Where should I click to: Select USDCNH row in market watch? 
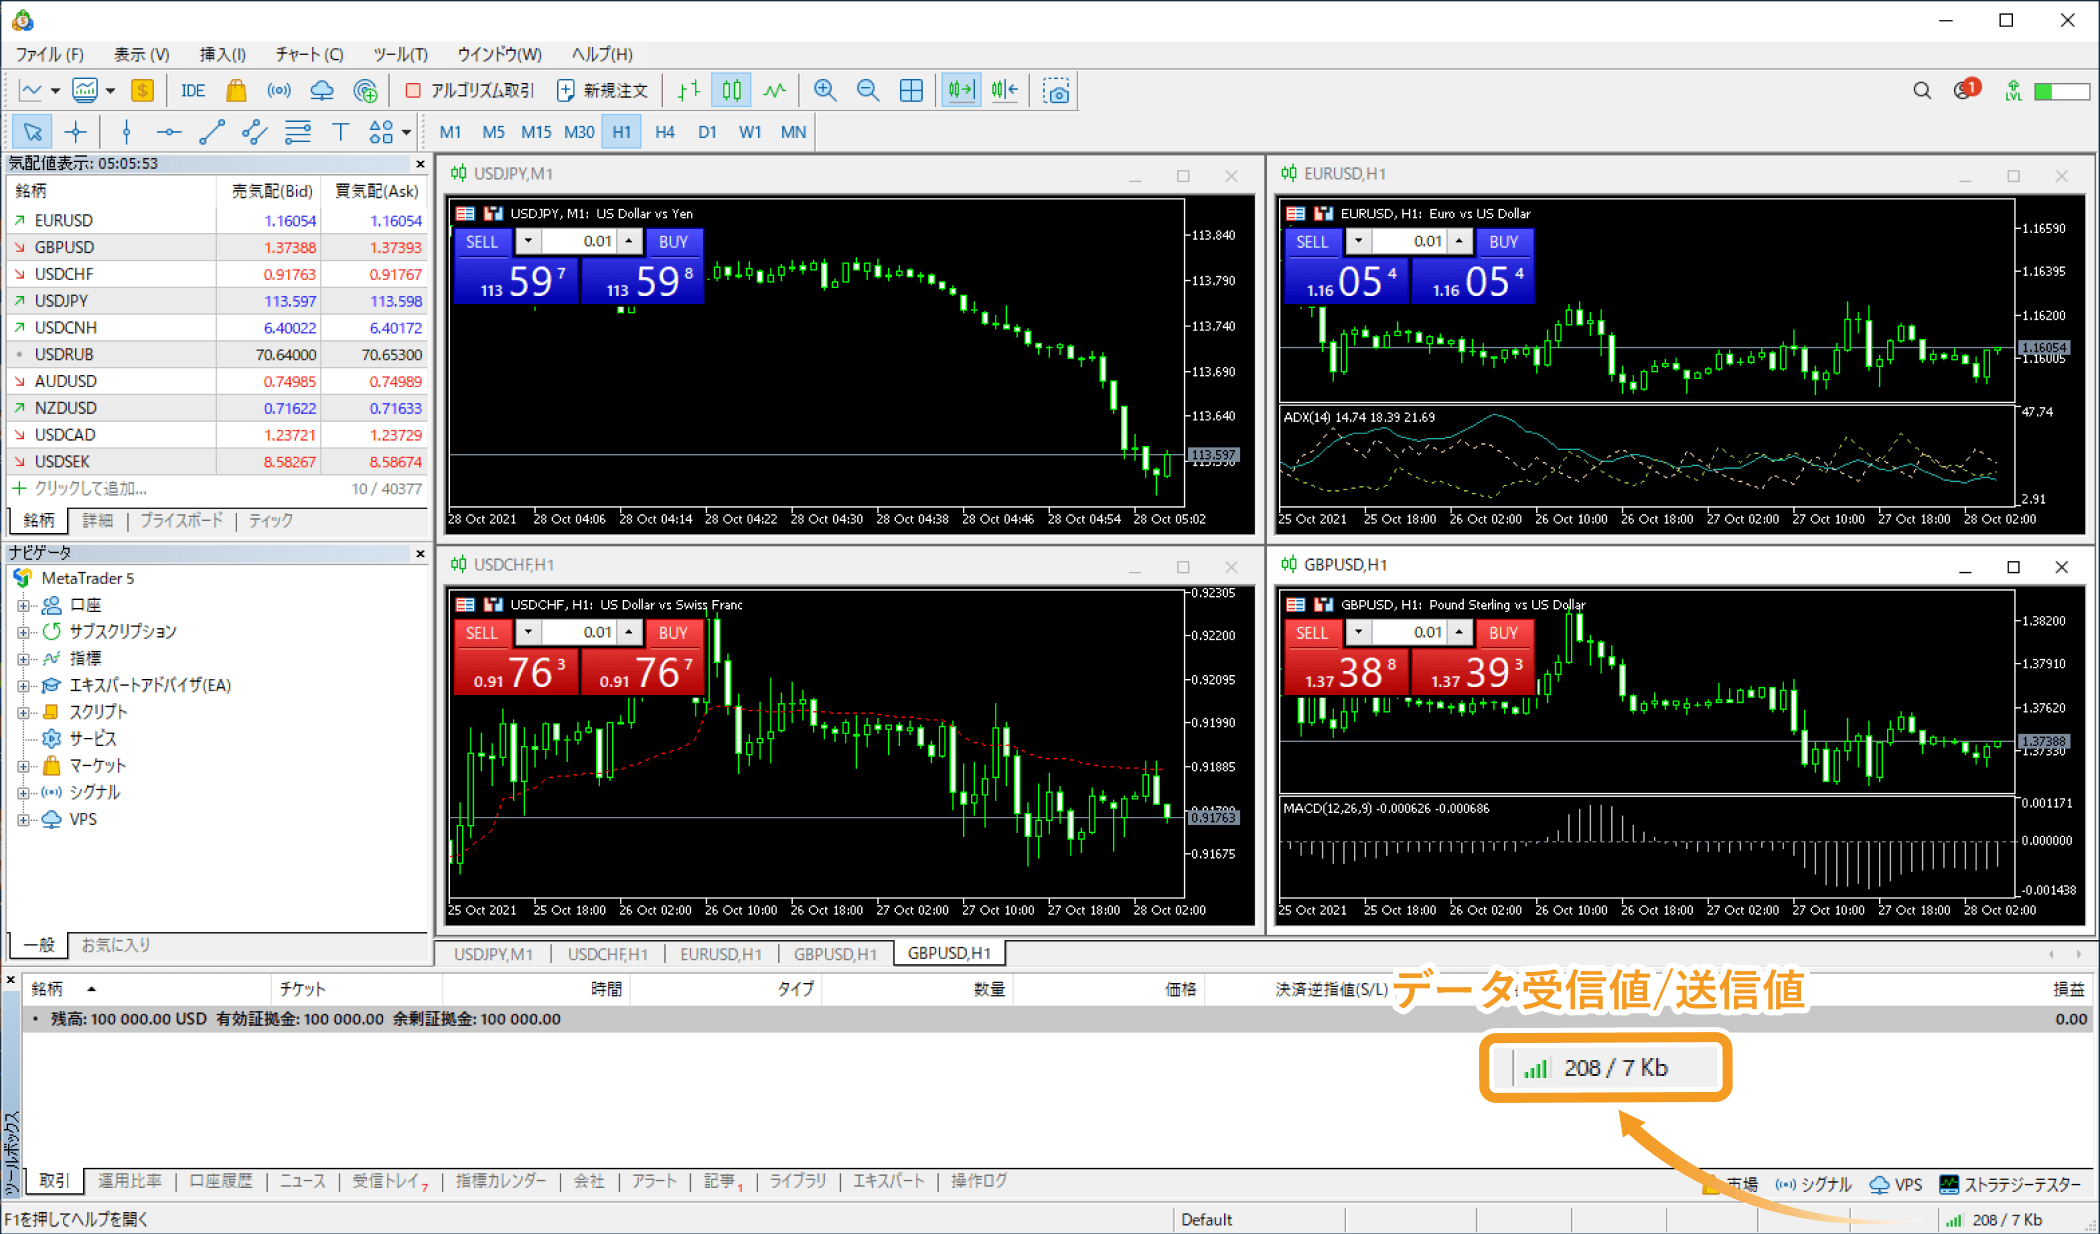(x=217, y=328)
